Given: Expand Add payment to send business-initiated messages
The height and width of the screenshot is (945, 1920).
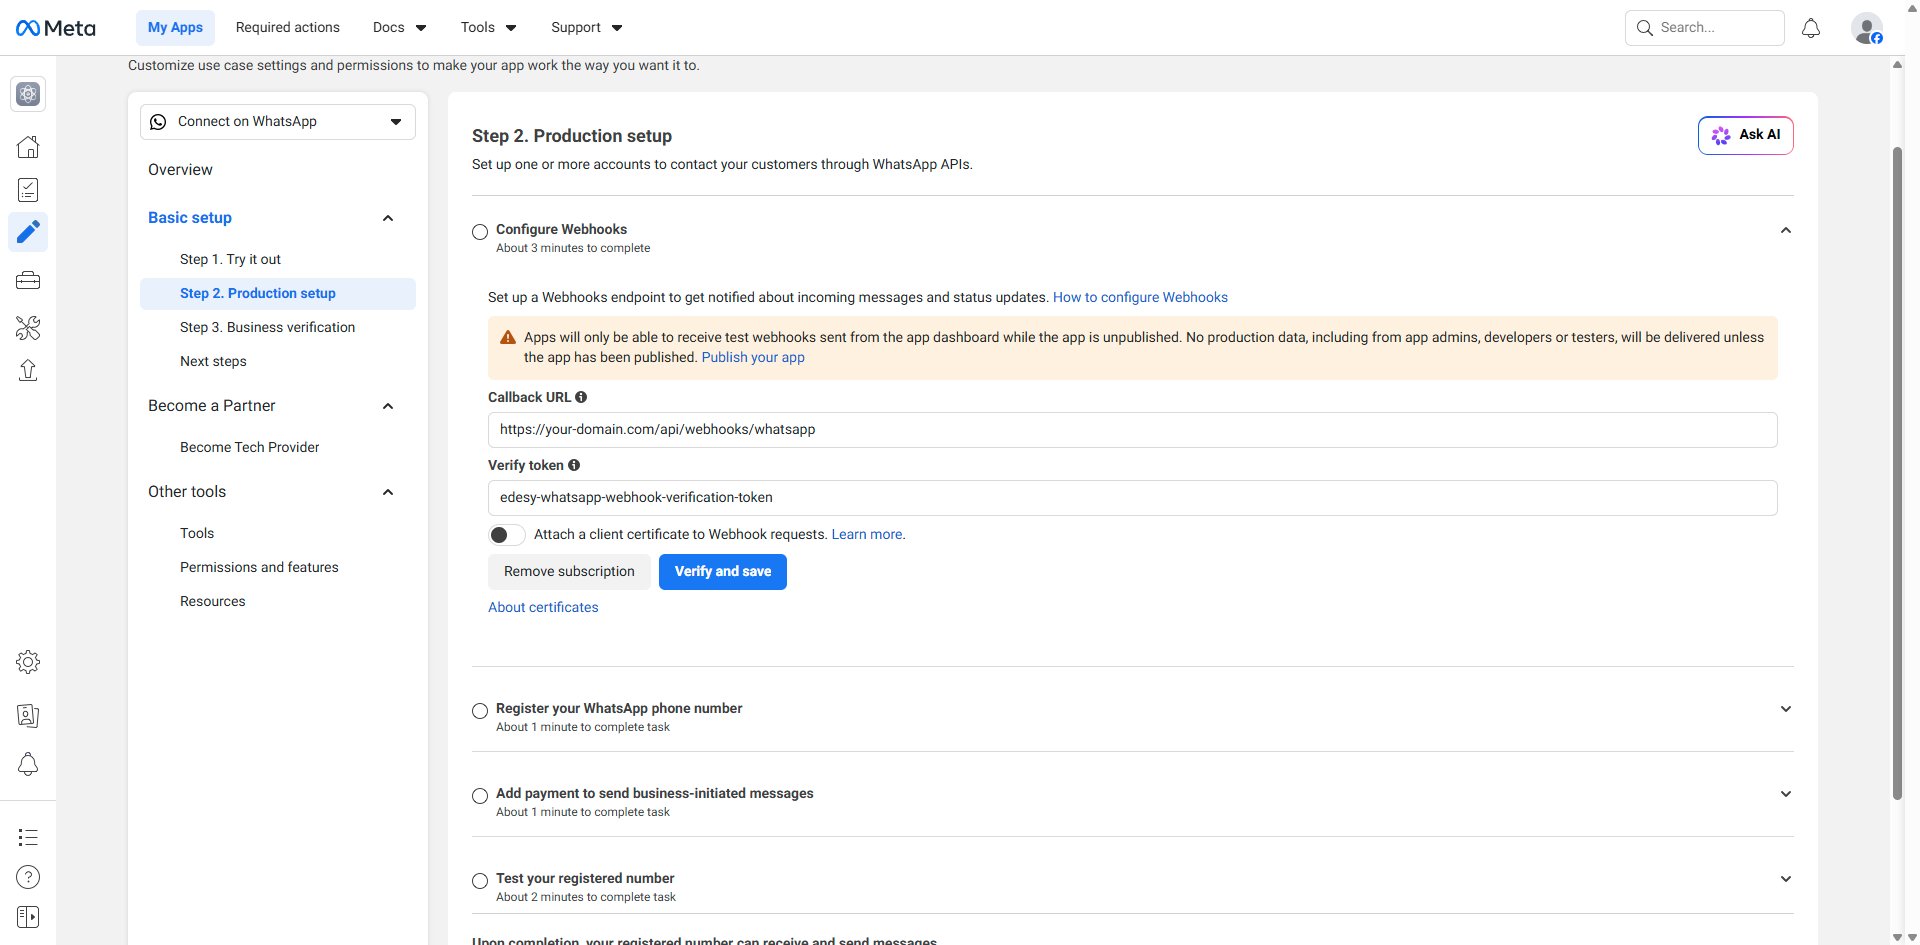Looking at the screenshot, I should click(1785, 794).
